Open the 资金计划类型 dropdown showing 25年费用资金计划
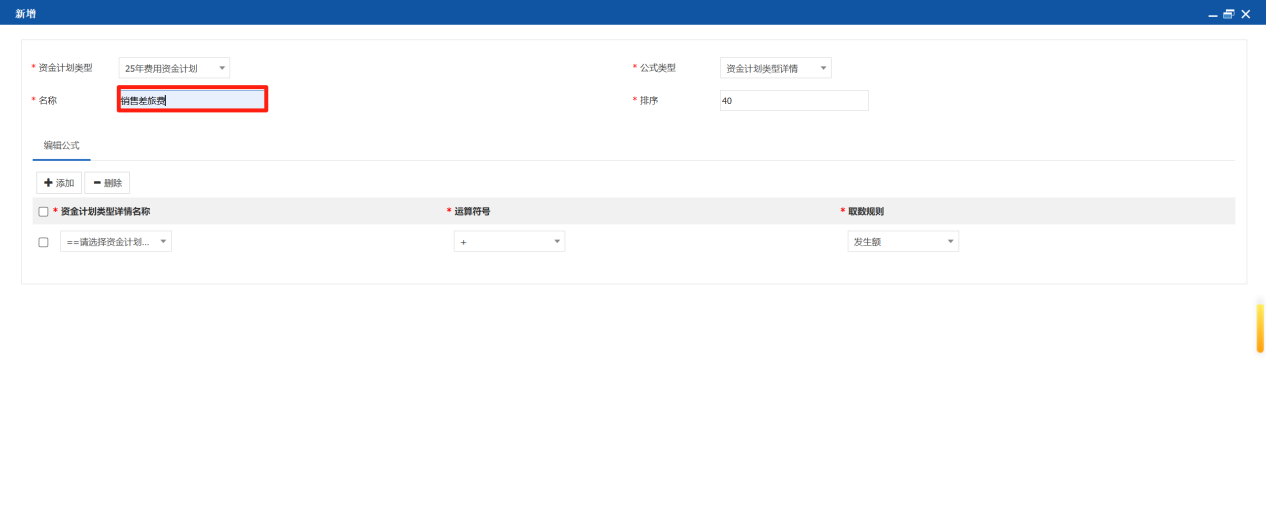 pos(174,68)
